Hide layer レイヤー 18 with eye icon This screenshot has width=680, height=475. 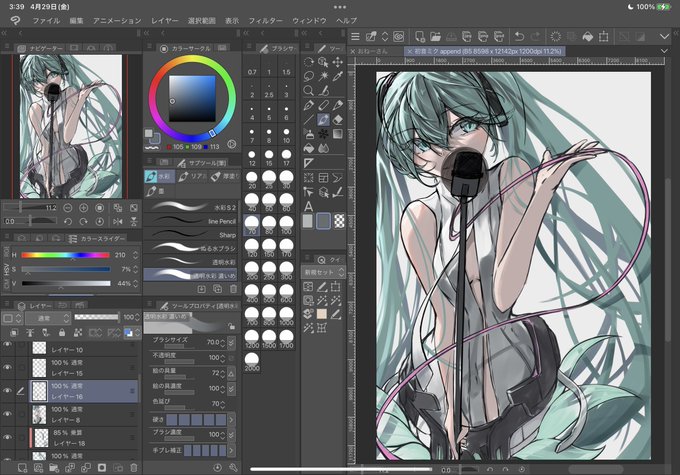[7, 437]
